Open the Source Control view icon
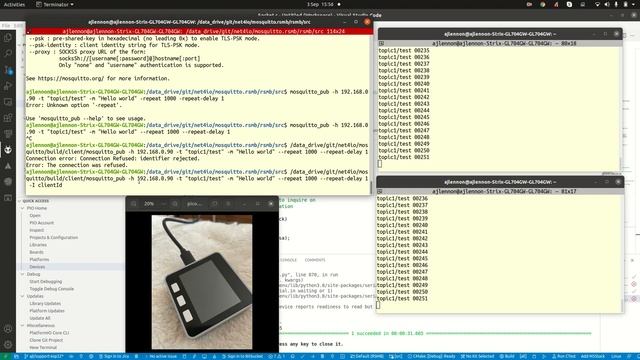640x360 pixels. pyautogui.click(x=8, y=70)
